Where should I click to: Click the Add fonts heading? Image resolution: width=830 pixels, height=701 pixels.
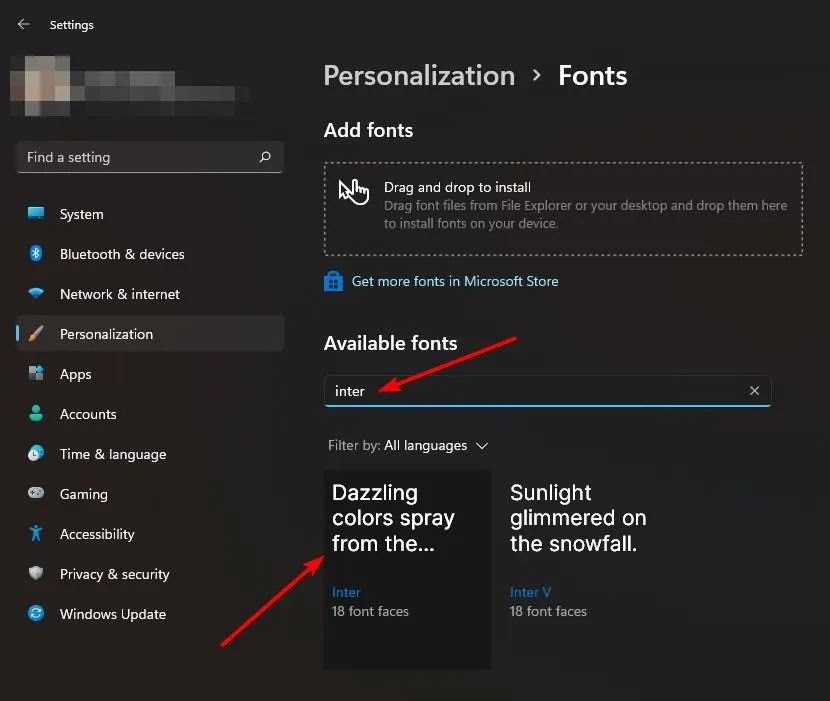click(368, 130)
